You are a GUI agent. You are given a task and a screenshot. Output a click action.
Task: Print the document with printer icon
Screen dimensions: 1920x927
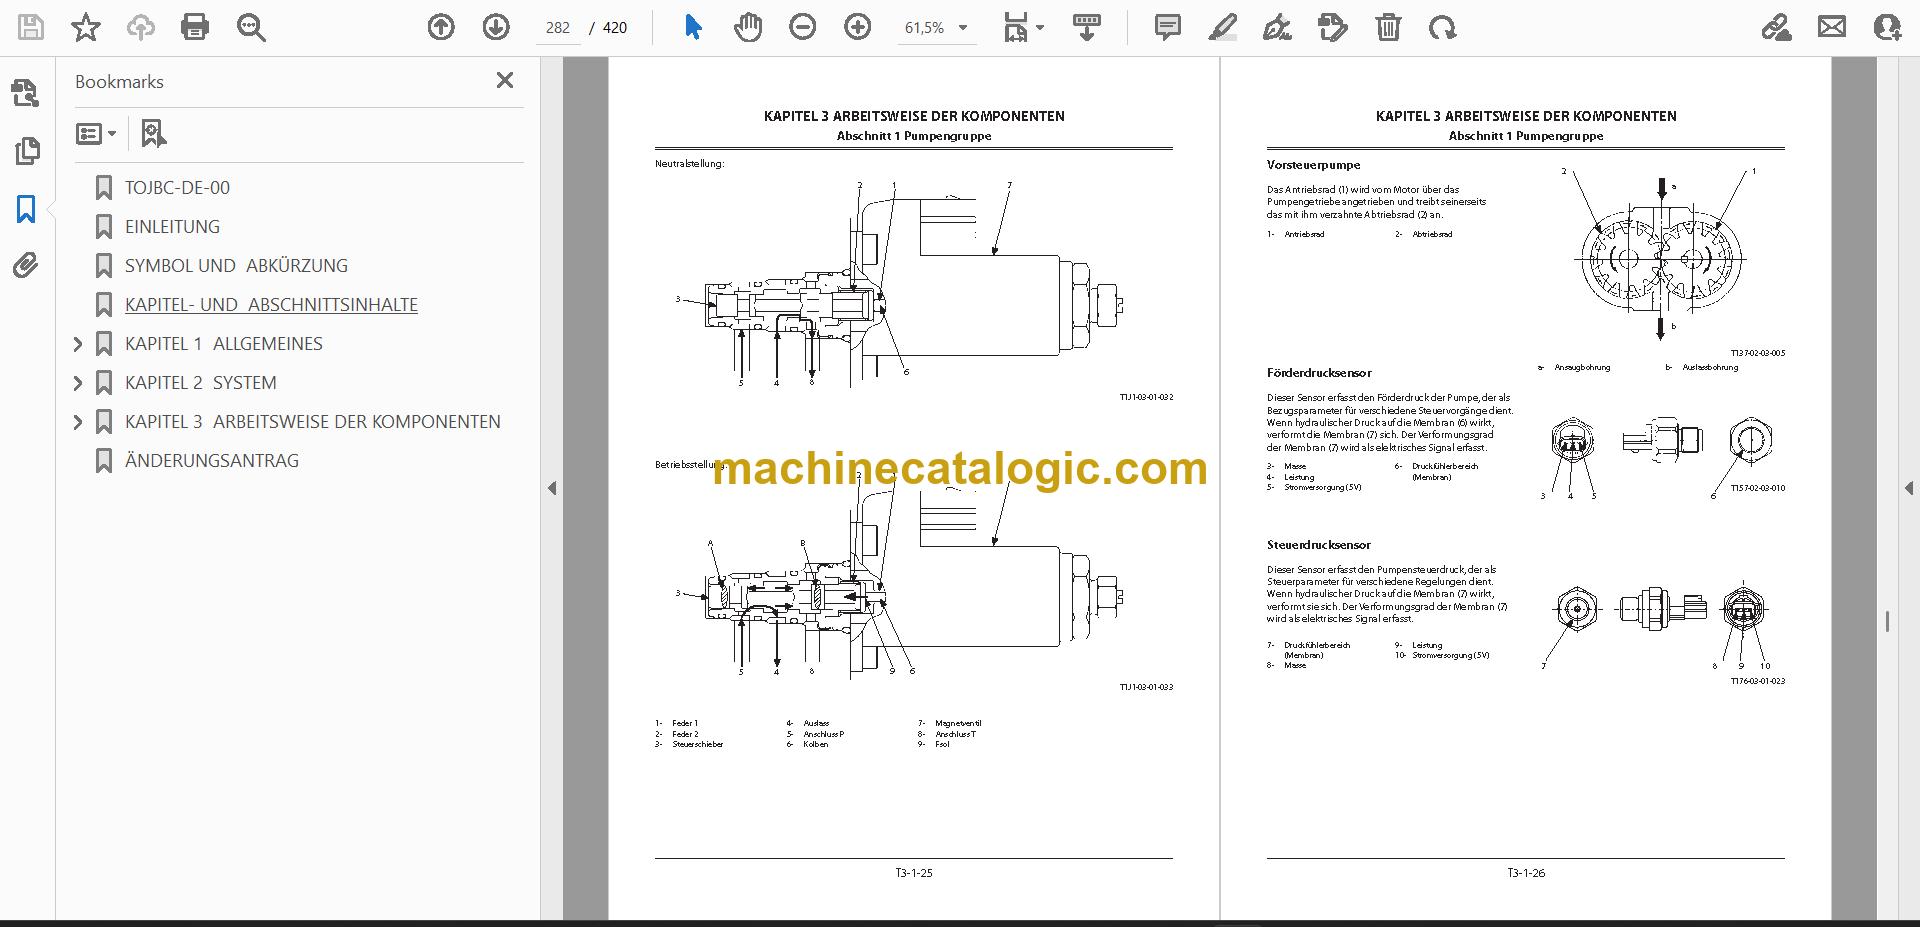tap(195, 27)
